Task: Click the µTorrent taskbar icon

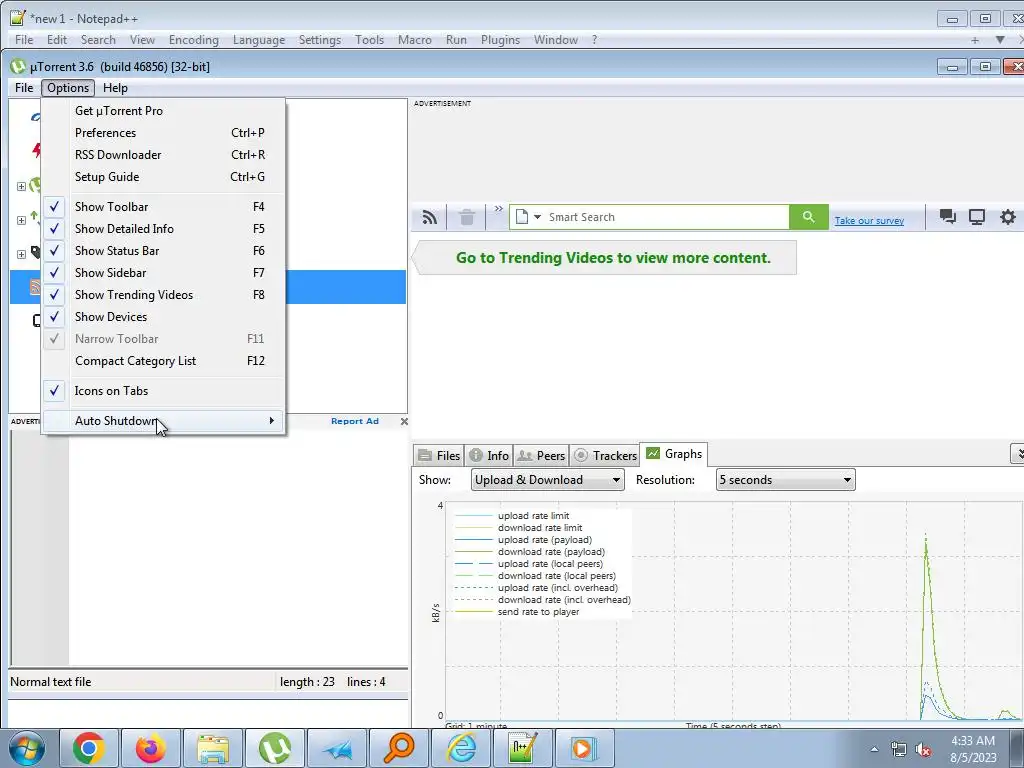Action: pyautogui.click(x=275, y=748)
